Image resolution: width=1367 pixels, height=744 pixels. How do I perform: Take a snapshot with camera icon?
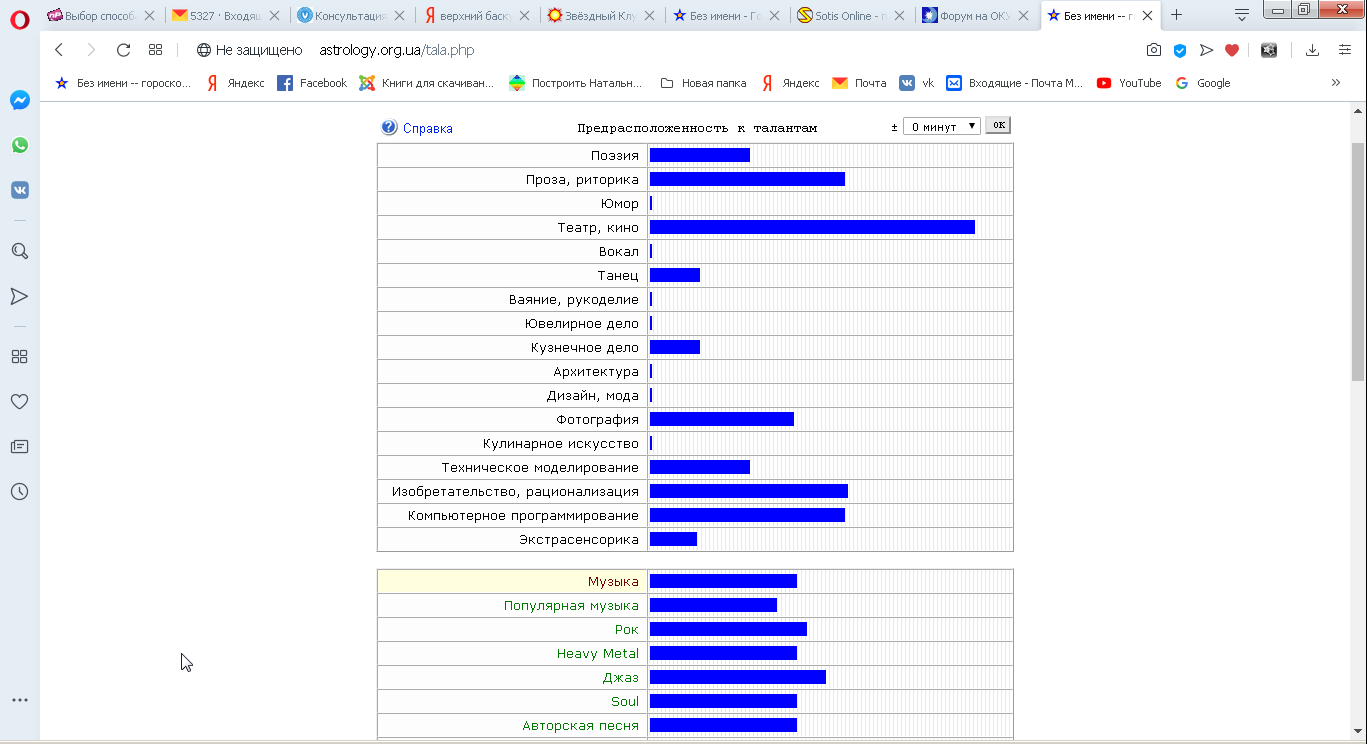point(1154,50)
